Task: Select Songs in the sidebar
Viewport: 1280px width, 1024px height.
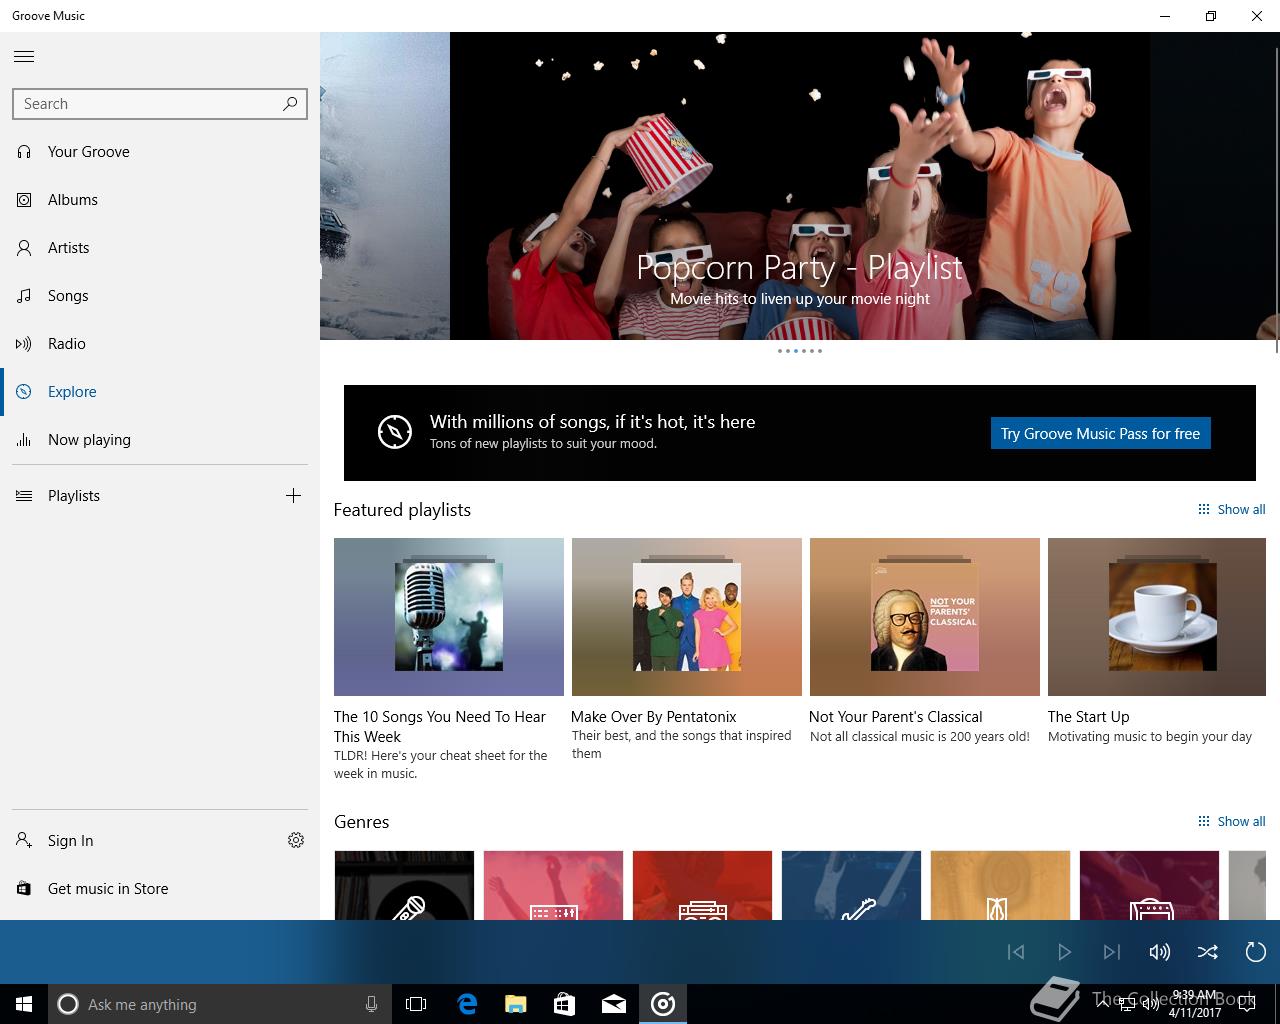Action: pyautogui.click(x=160, y=296)
